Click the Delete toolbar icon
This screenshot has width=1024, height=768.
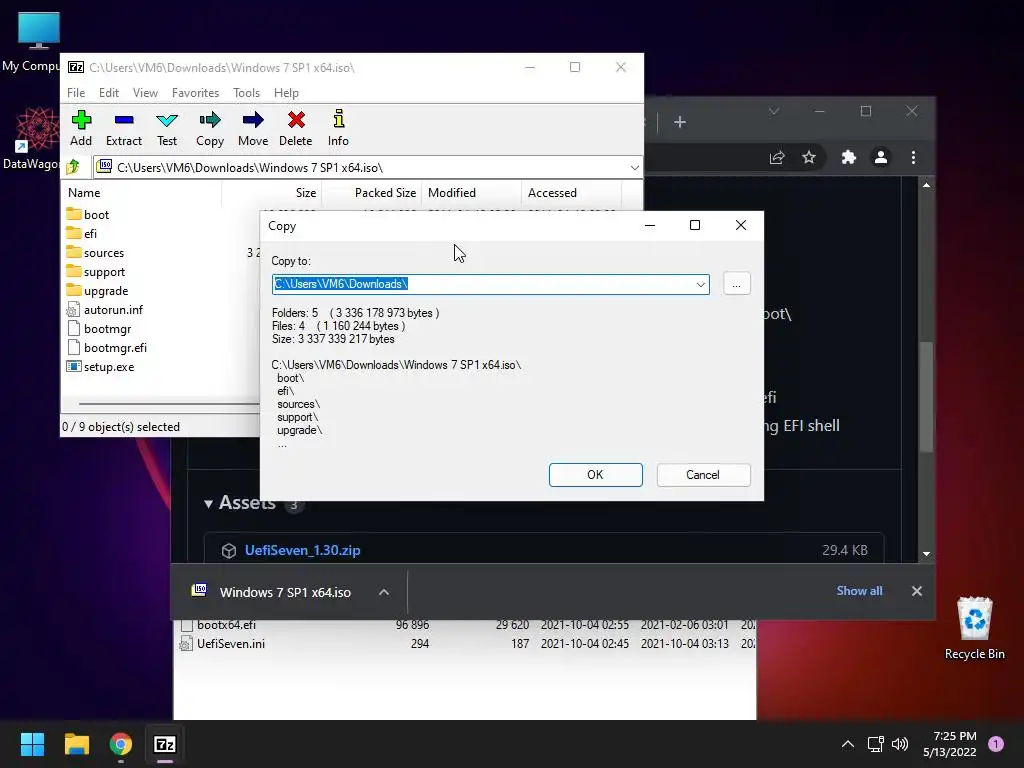(296, 128)
